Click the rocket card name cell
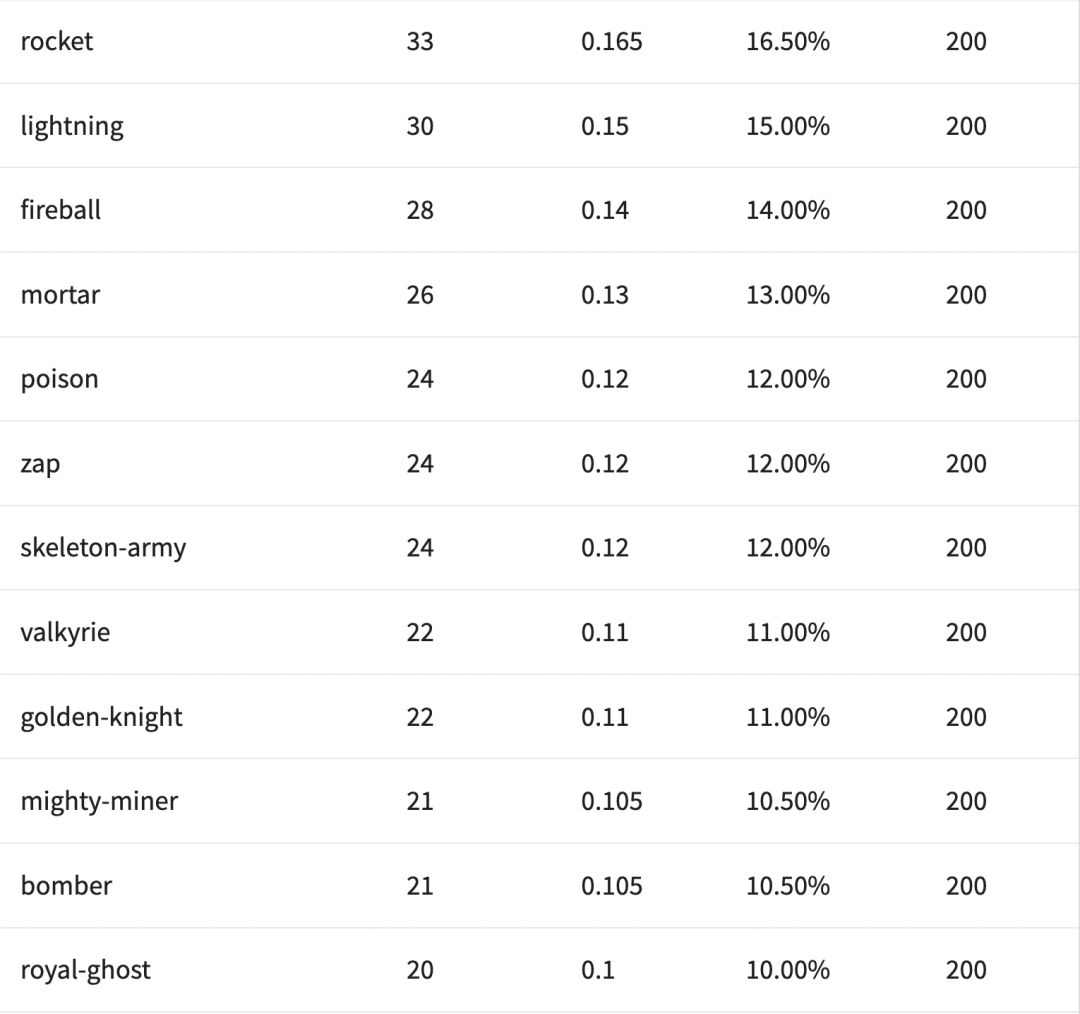Viewport: 1080px width, 1014px height. [x=56, y=41]
